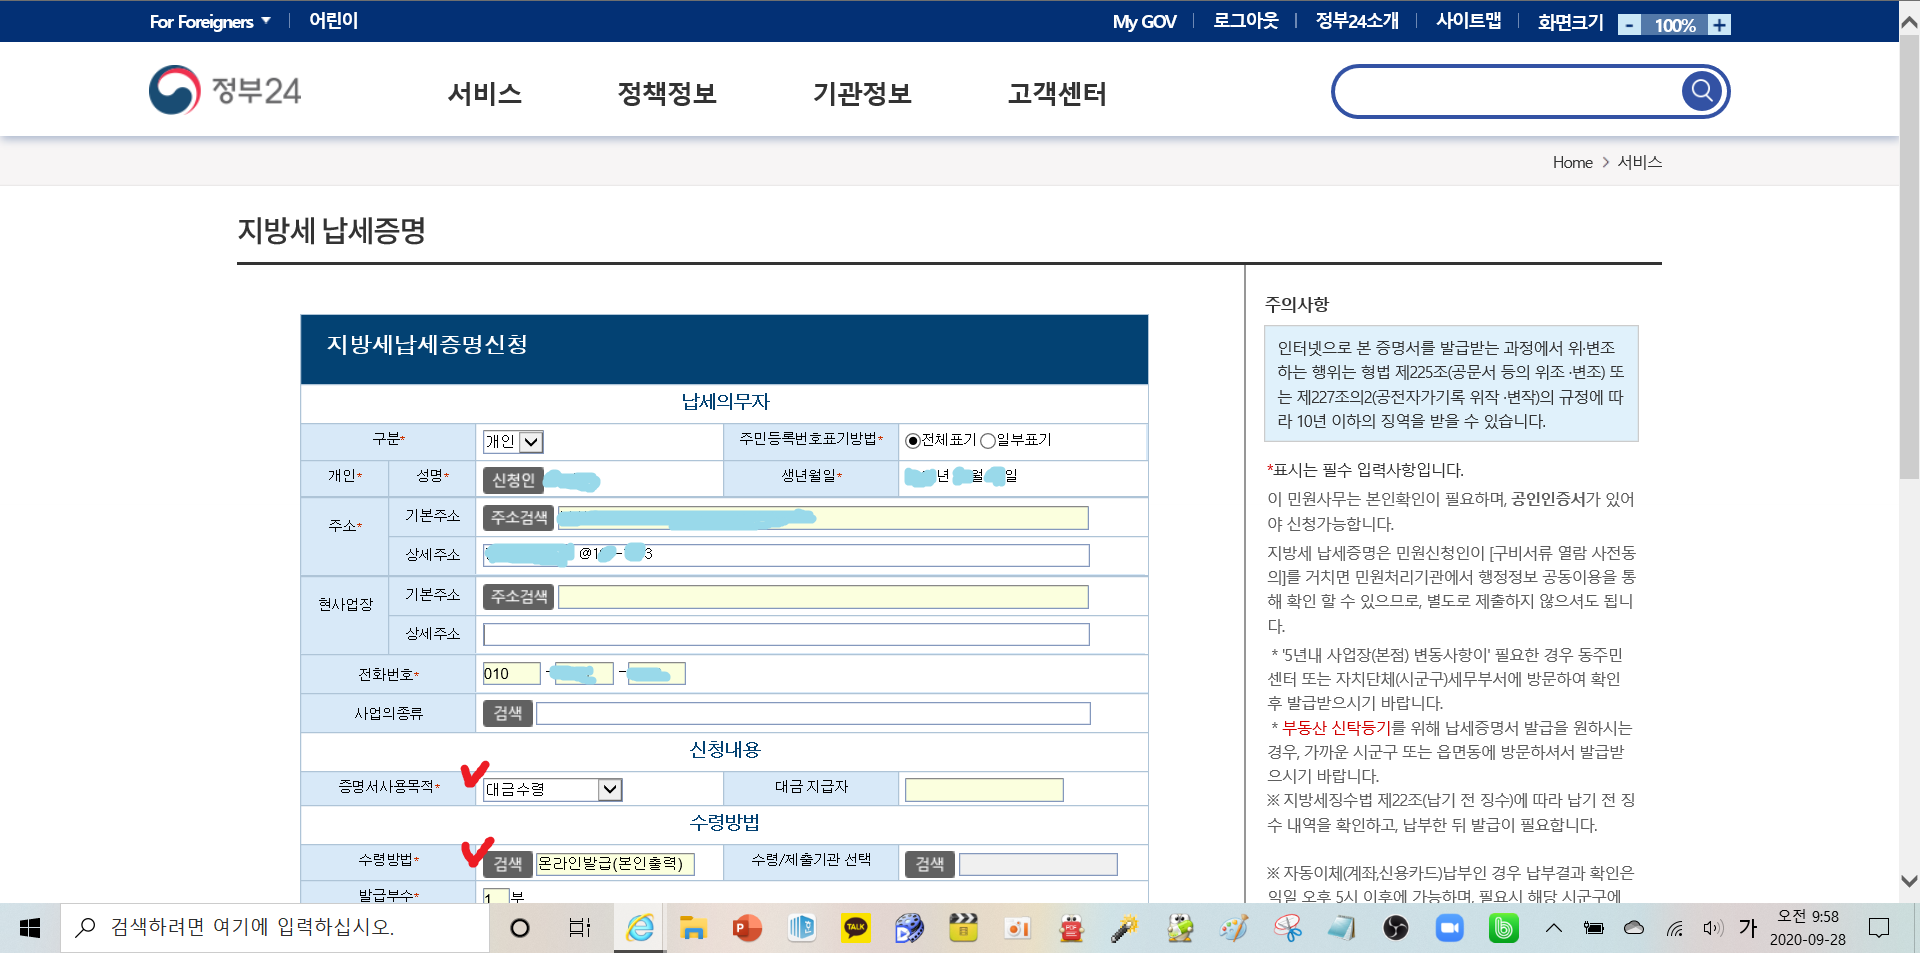Open the 어린이 link
1920x953 pixels.
tap(333, 21)
